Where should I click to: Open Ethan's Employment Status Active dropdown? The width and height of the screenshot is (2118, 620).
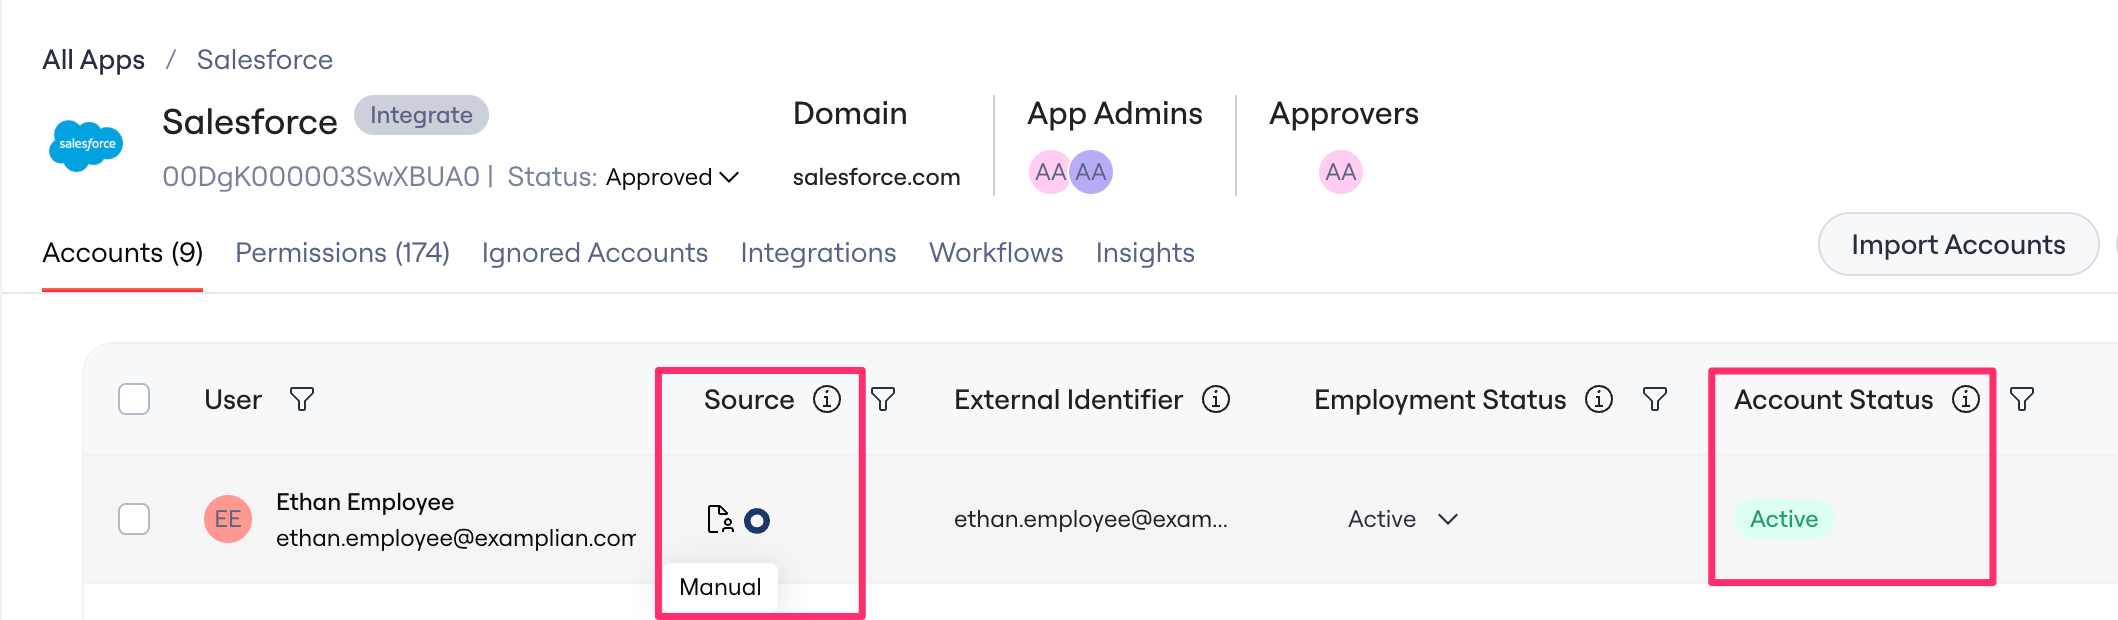[1403, 519]
